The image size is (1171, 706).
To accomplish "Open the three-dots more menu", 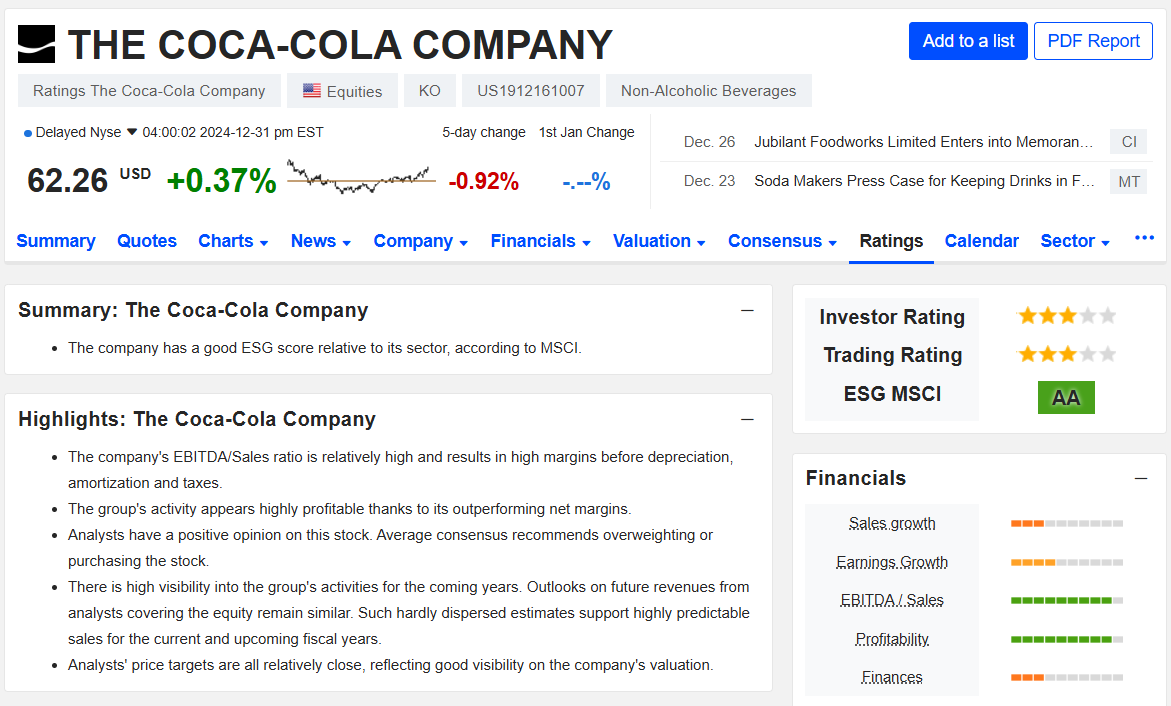I will click(1144, 238).
